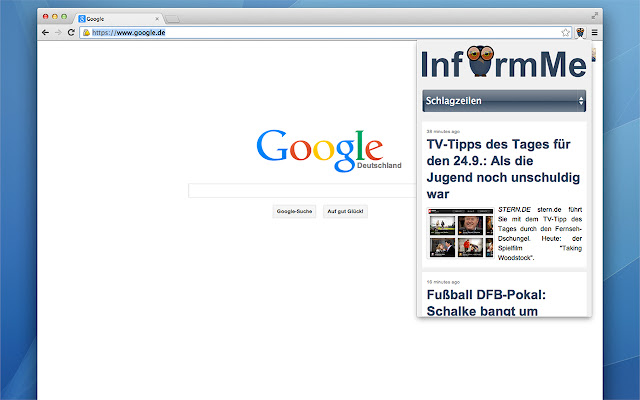
Task: Click the lock icon in address bar
Action: pyautogui.click(x=86, y=33)
